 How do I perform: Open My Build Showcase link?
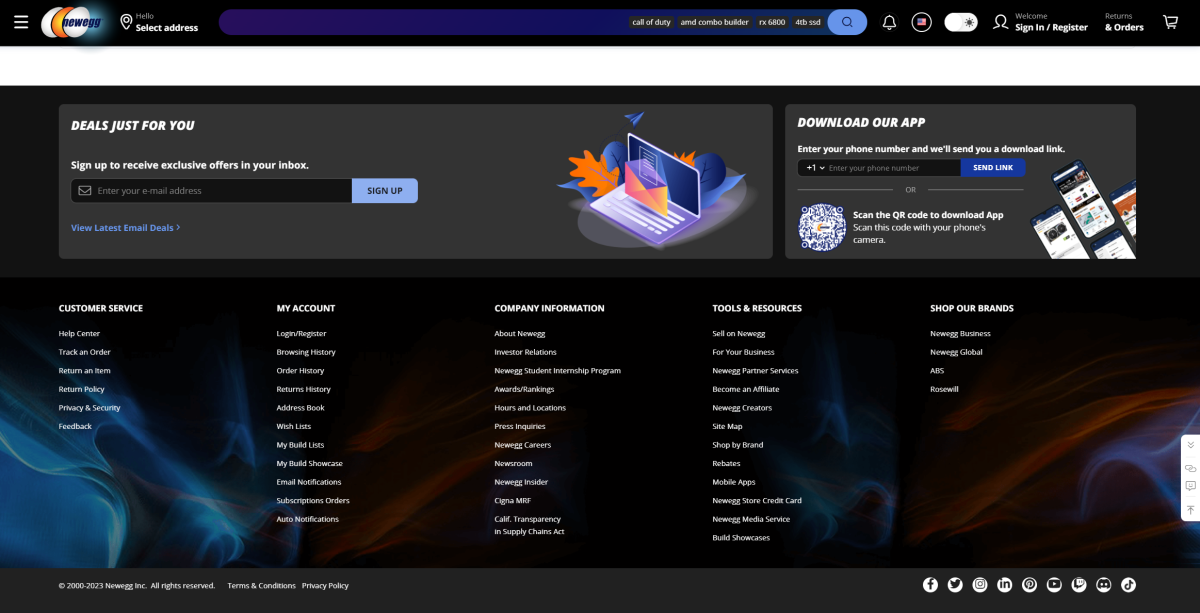click(310, 463)
